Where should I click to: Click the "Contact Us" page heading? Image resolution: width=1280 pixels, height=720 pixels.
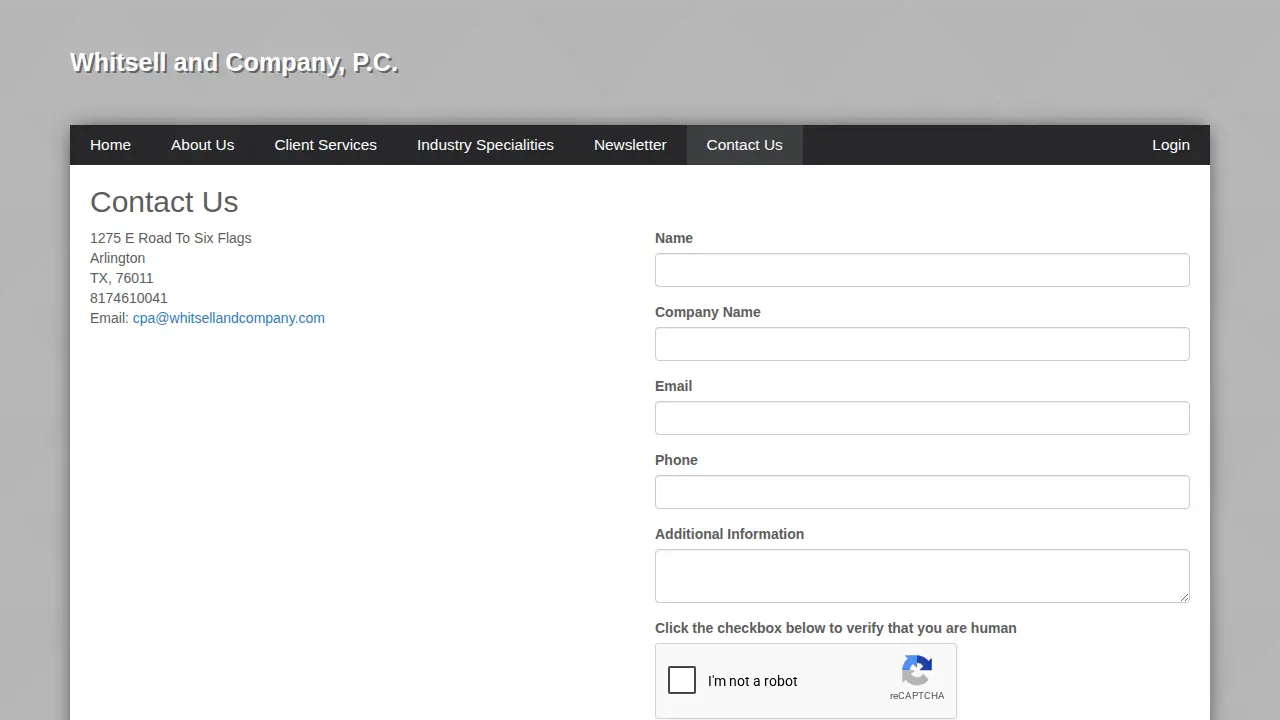164,202
